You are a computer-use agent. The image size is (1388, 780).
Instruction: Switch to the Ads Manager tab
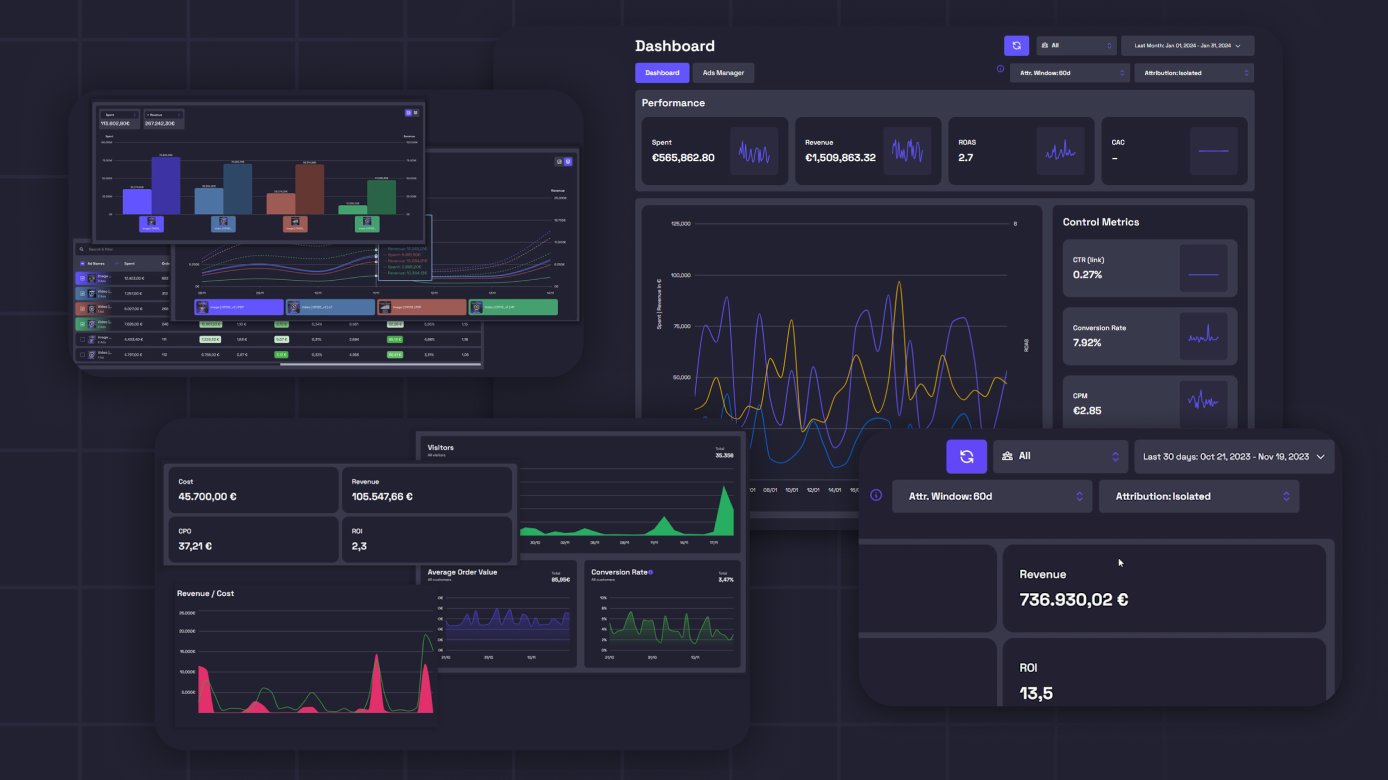[723, 72]
